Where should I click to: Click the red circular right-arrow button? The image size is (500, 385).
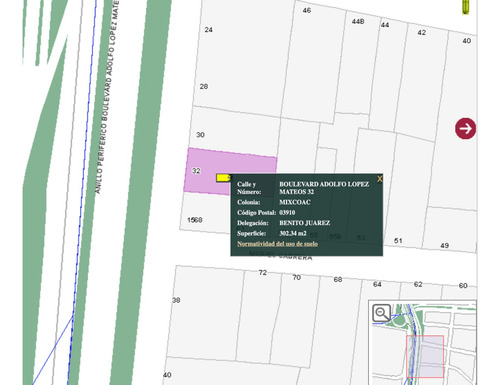click(x=465, y=128)
